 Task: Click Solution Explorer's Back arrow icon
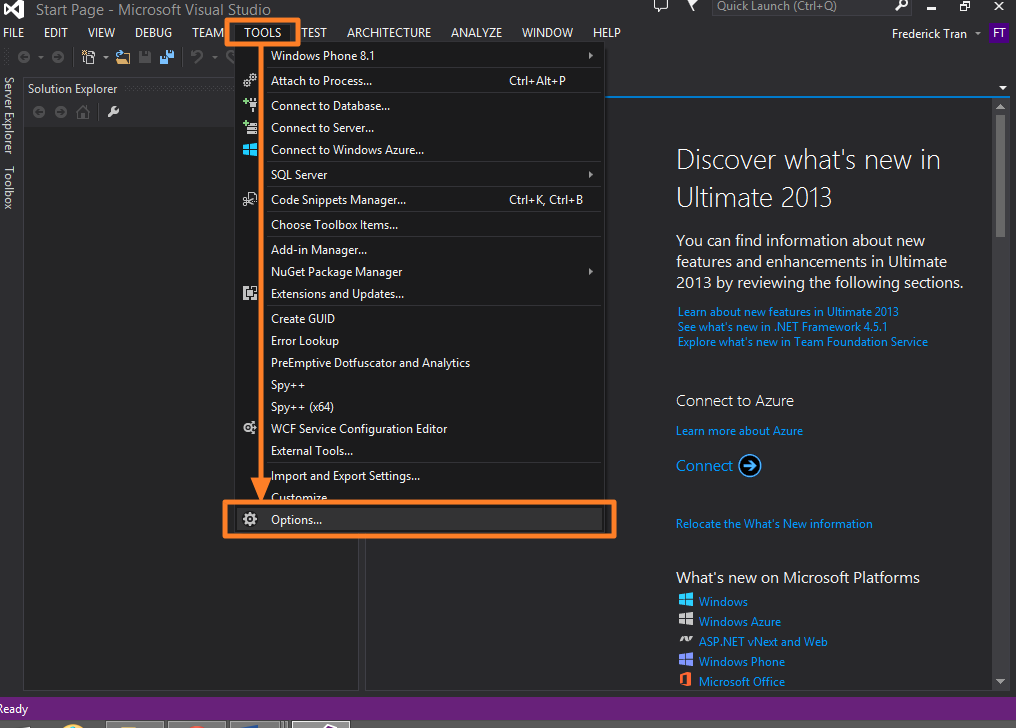(39, 112)
